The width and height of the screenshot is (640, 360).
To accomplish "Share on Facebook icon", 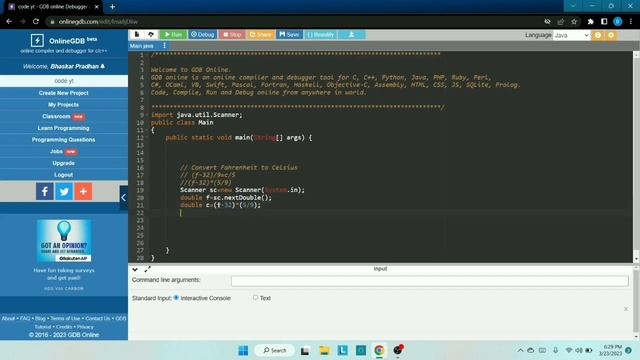I will pos(45,191).
